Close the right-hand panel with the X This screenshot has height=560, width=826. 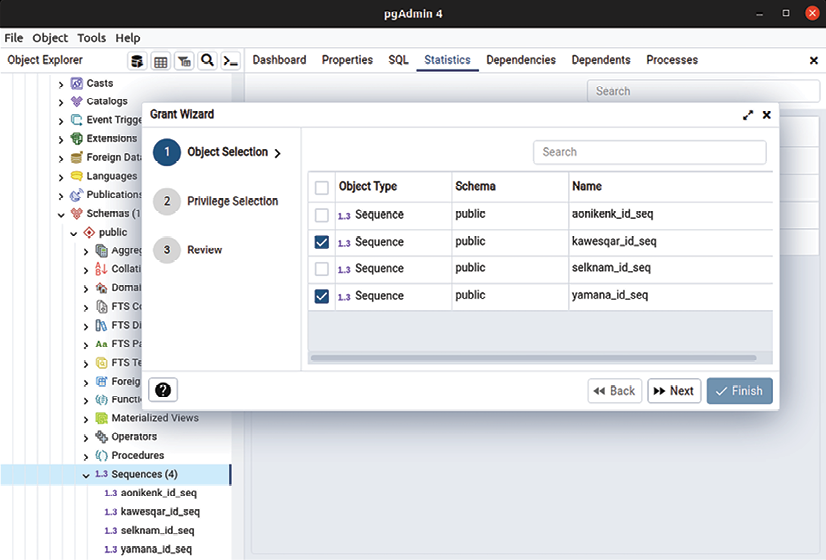[x=813, y=61]
